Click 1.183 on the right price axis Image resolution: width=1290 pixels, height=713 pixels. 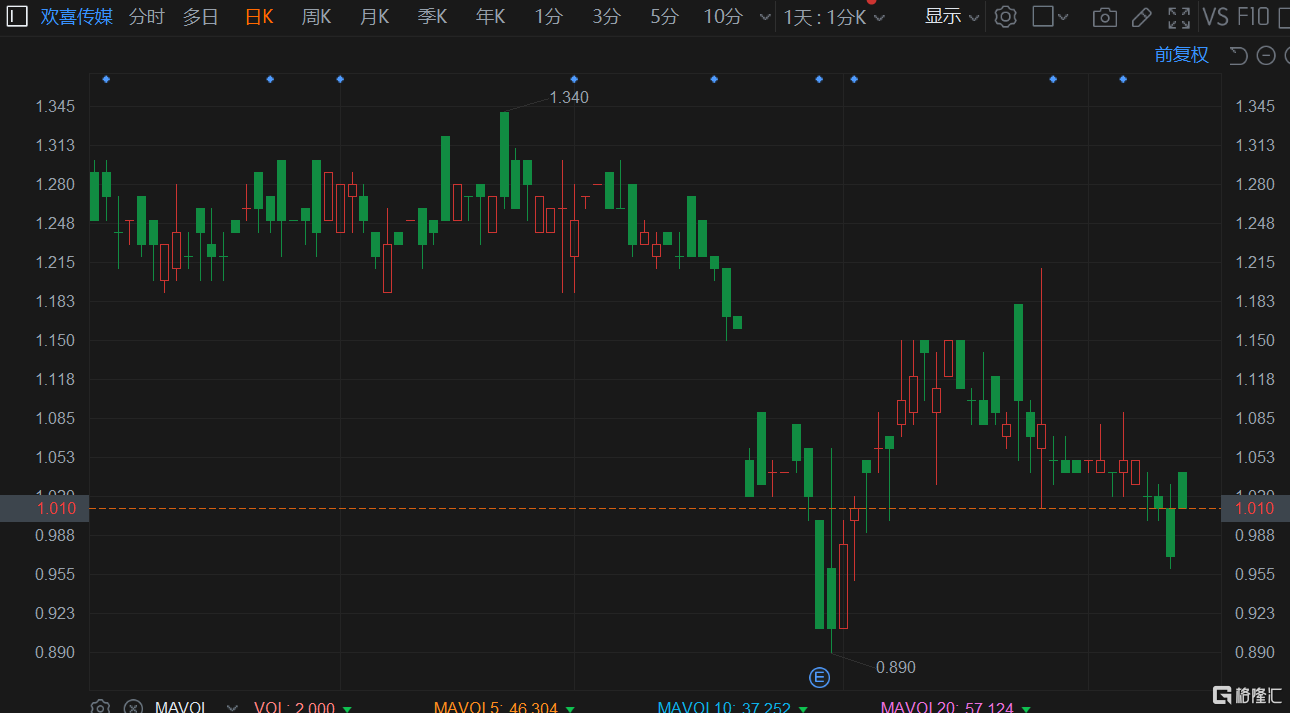(x=1255, y=301)
